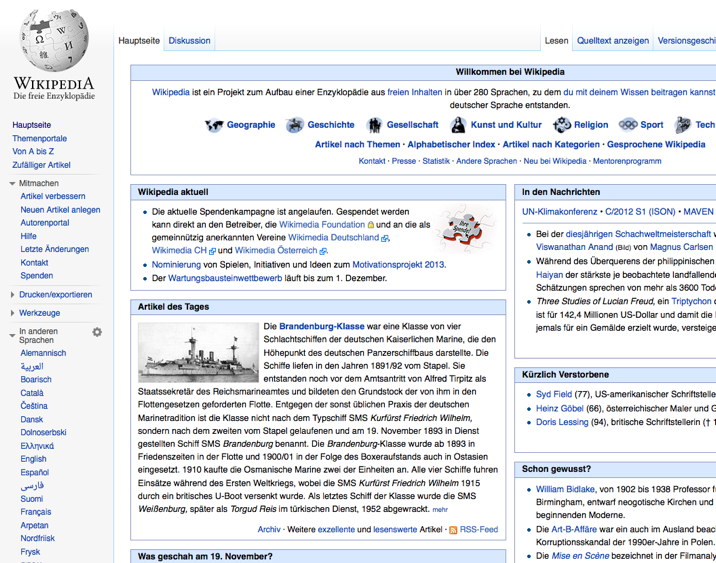The height and width of the screenshot is (563, 716).
Task: Go to Zufälliger Artikel
Action: pos(42,165)
